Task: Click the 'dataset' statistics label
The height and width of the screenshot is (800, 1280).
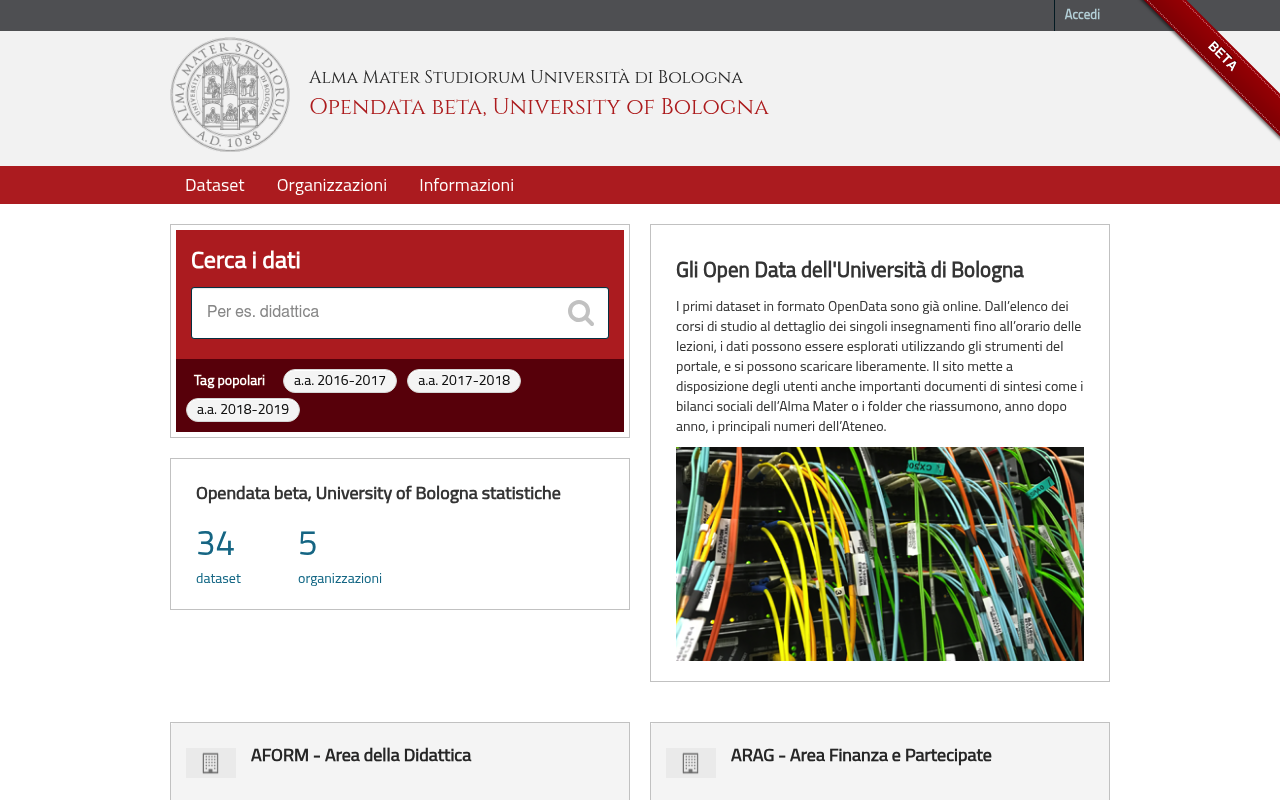Action: [x=218, y=578]
